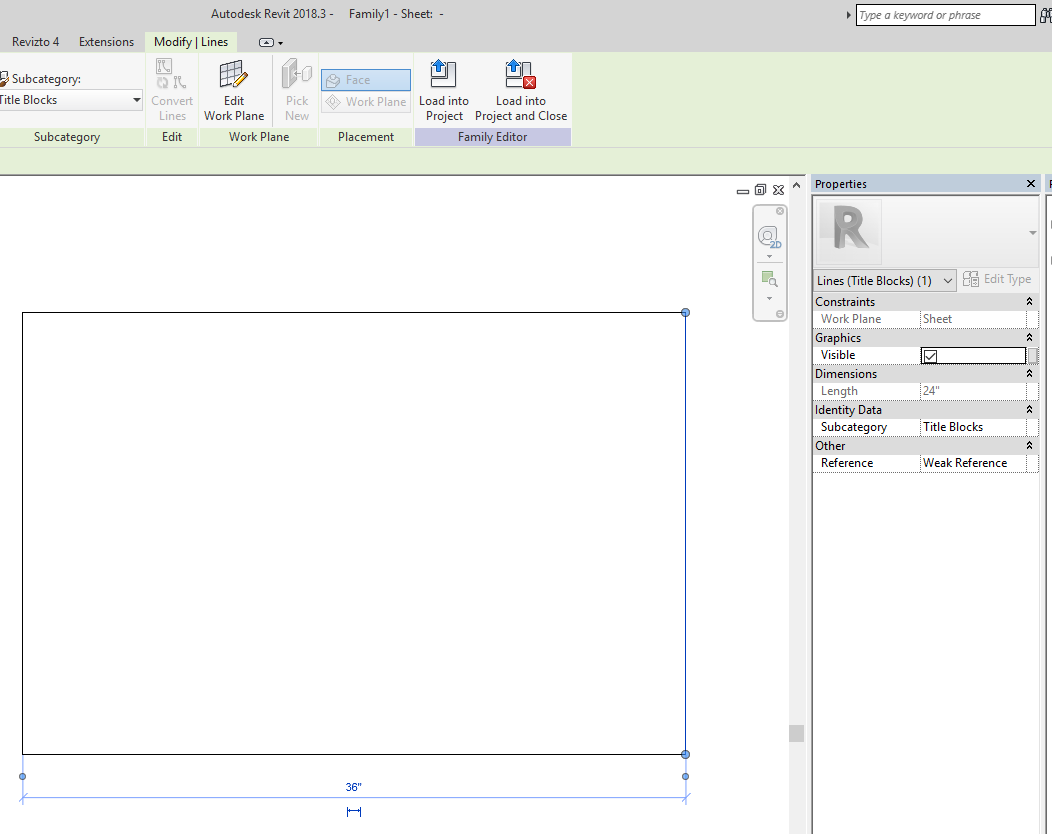
Task: Click the keyword search input field
Action: [x=944, y=15]
